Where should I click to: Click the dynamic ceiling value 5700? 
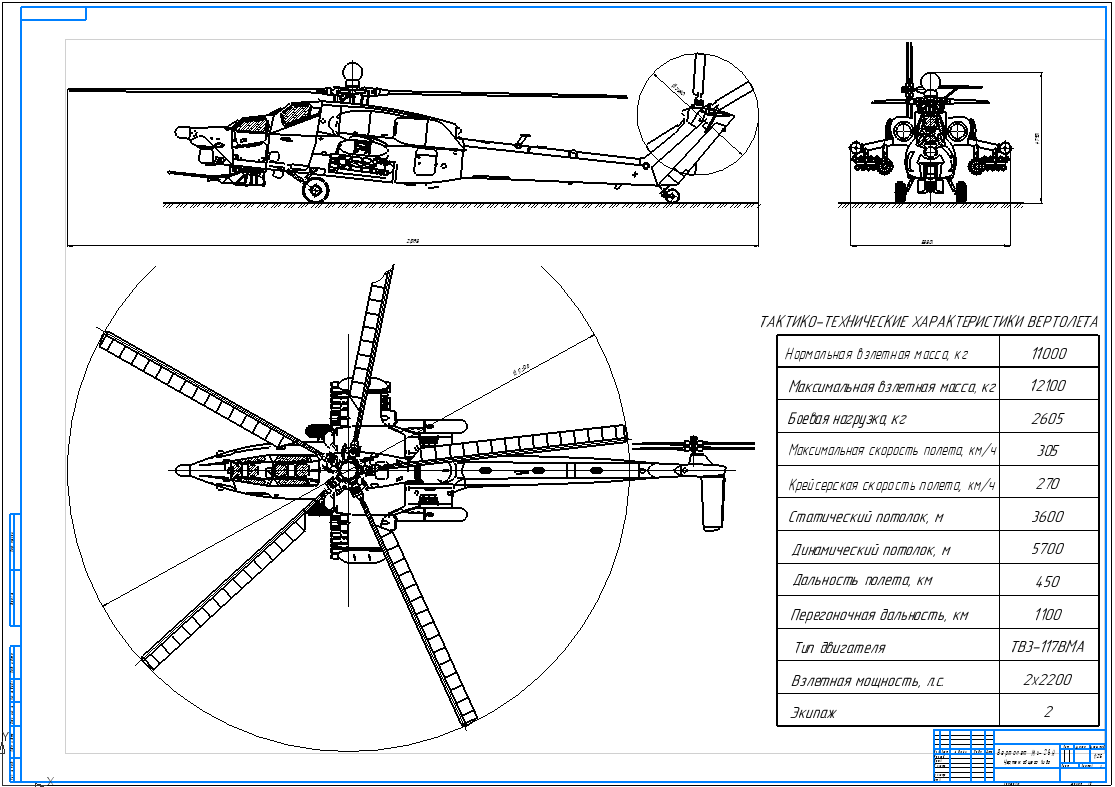pyautogui.click(x=1048, y=549)
